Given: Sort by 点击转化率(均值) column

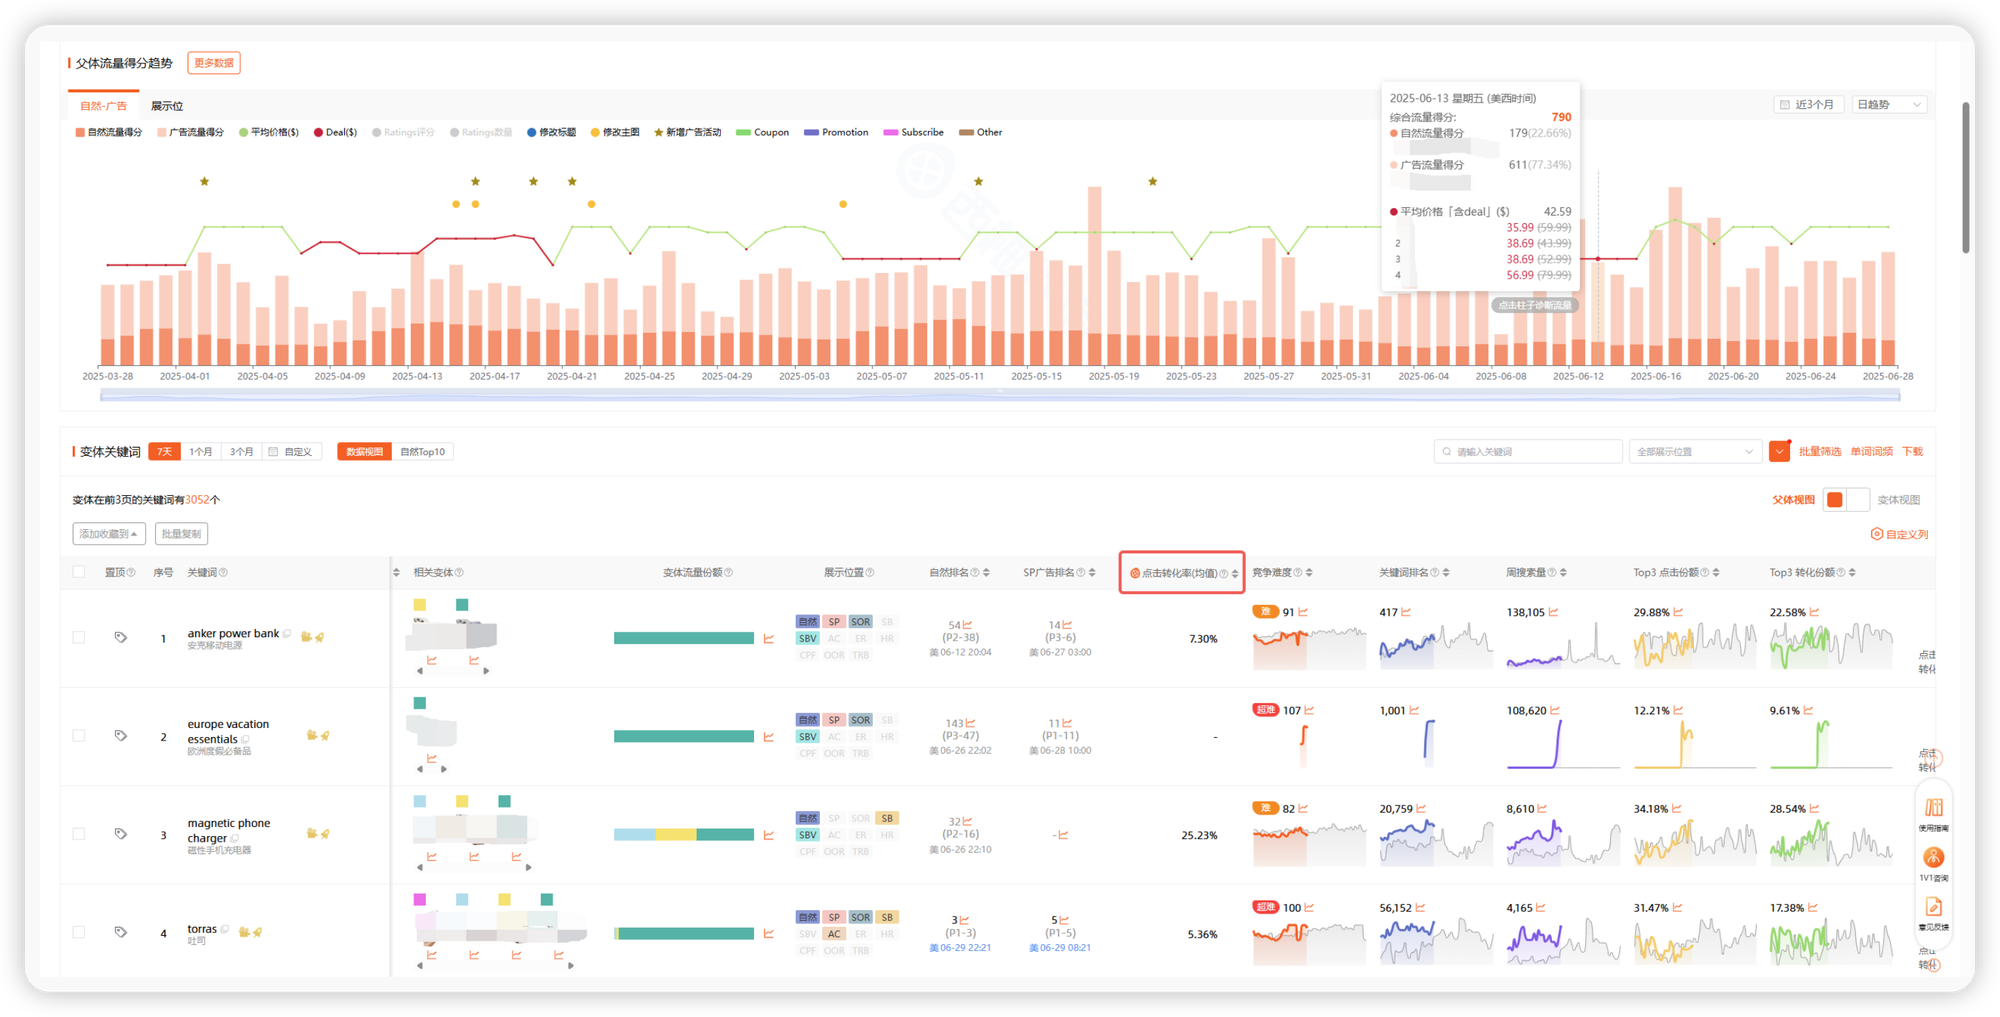Looking at the screenshot, I should 1235,574.
